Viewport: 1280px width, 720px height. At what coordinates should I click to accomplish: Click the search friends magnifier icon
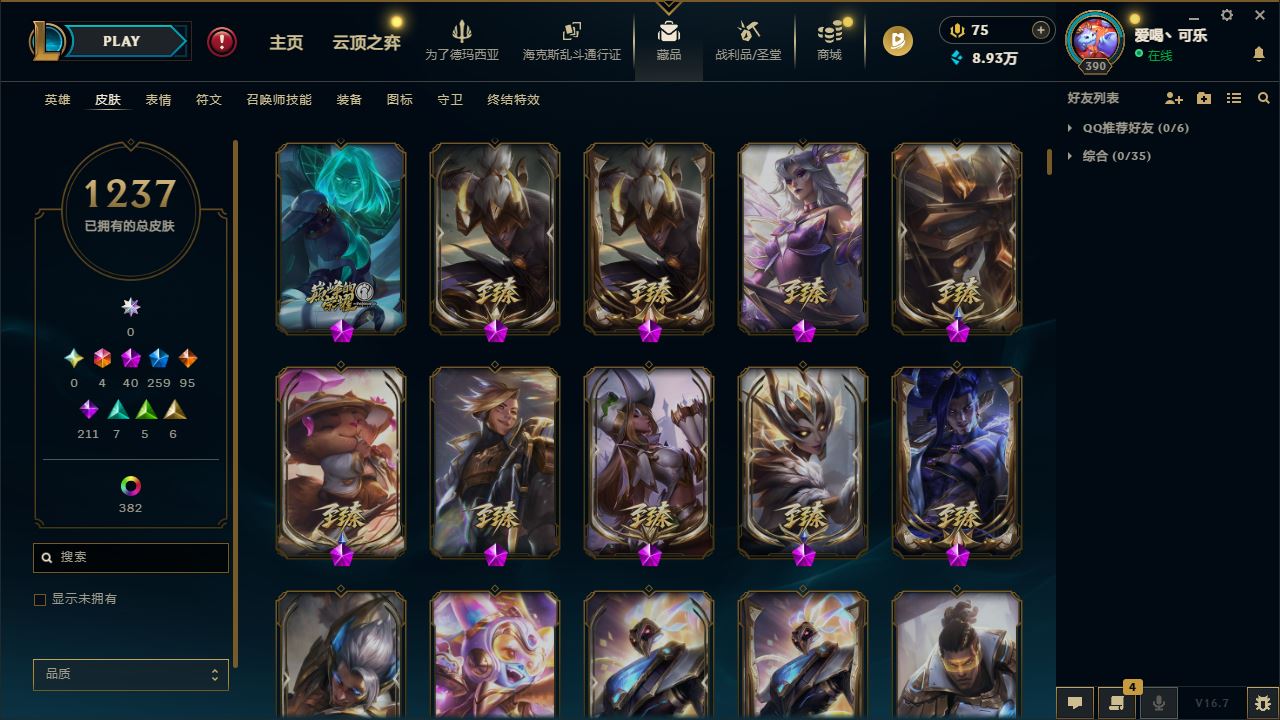click(1264, 98)
